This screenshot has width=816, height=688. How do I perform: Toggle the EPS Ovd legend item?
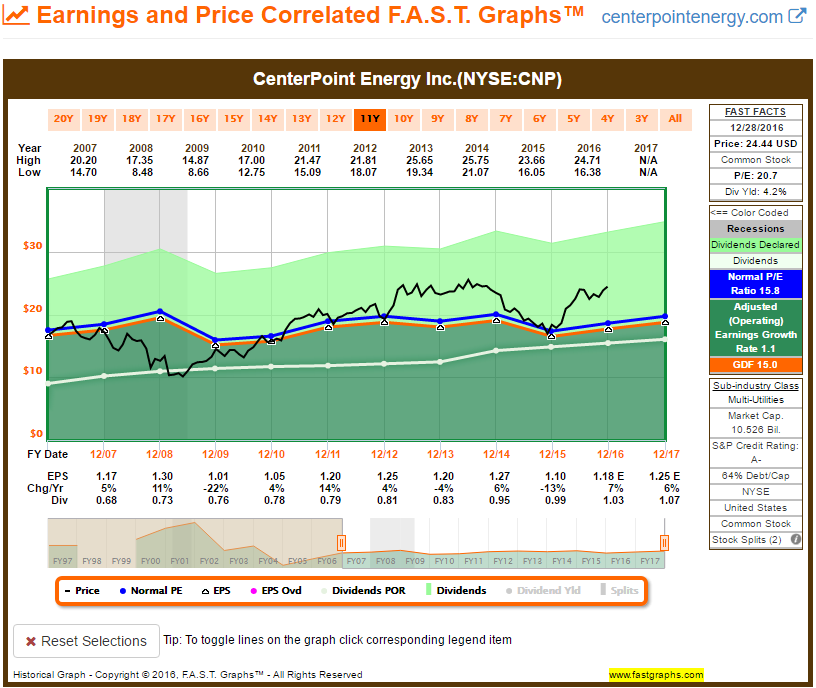[x=276, y=591]
